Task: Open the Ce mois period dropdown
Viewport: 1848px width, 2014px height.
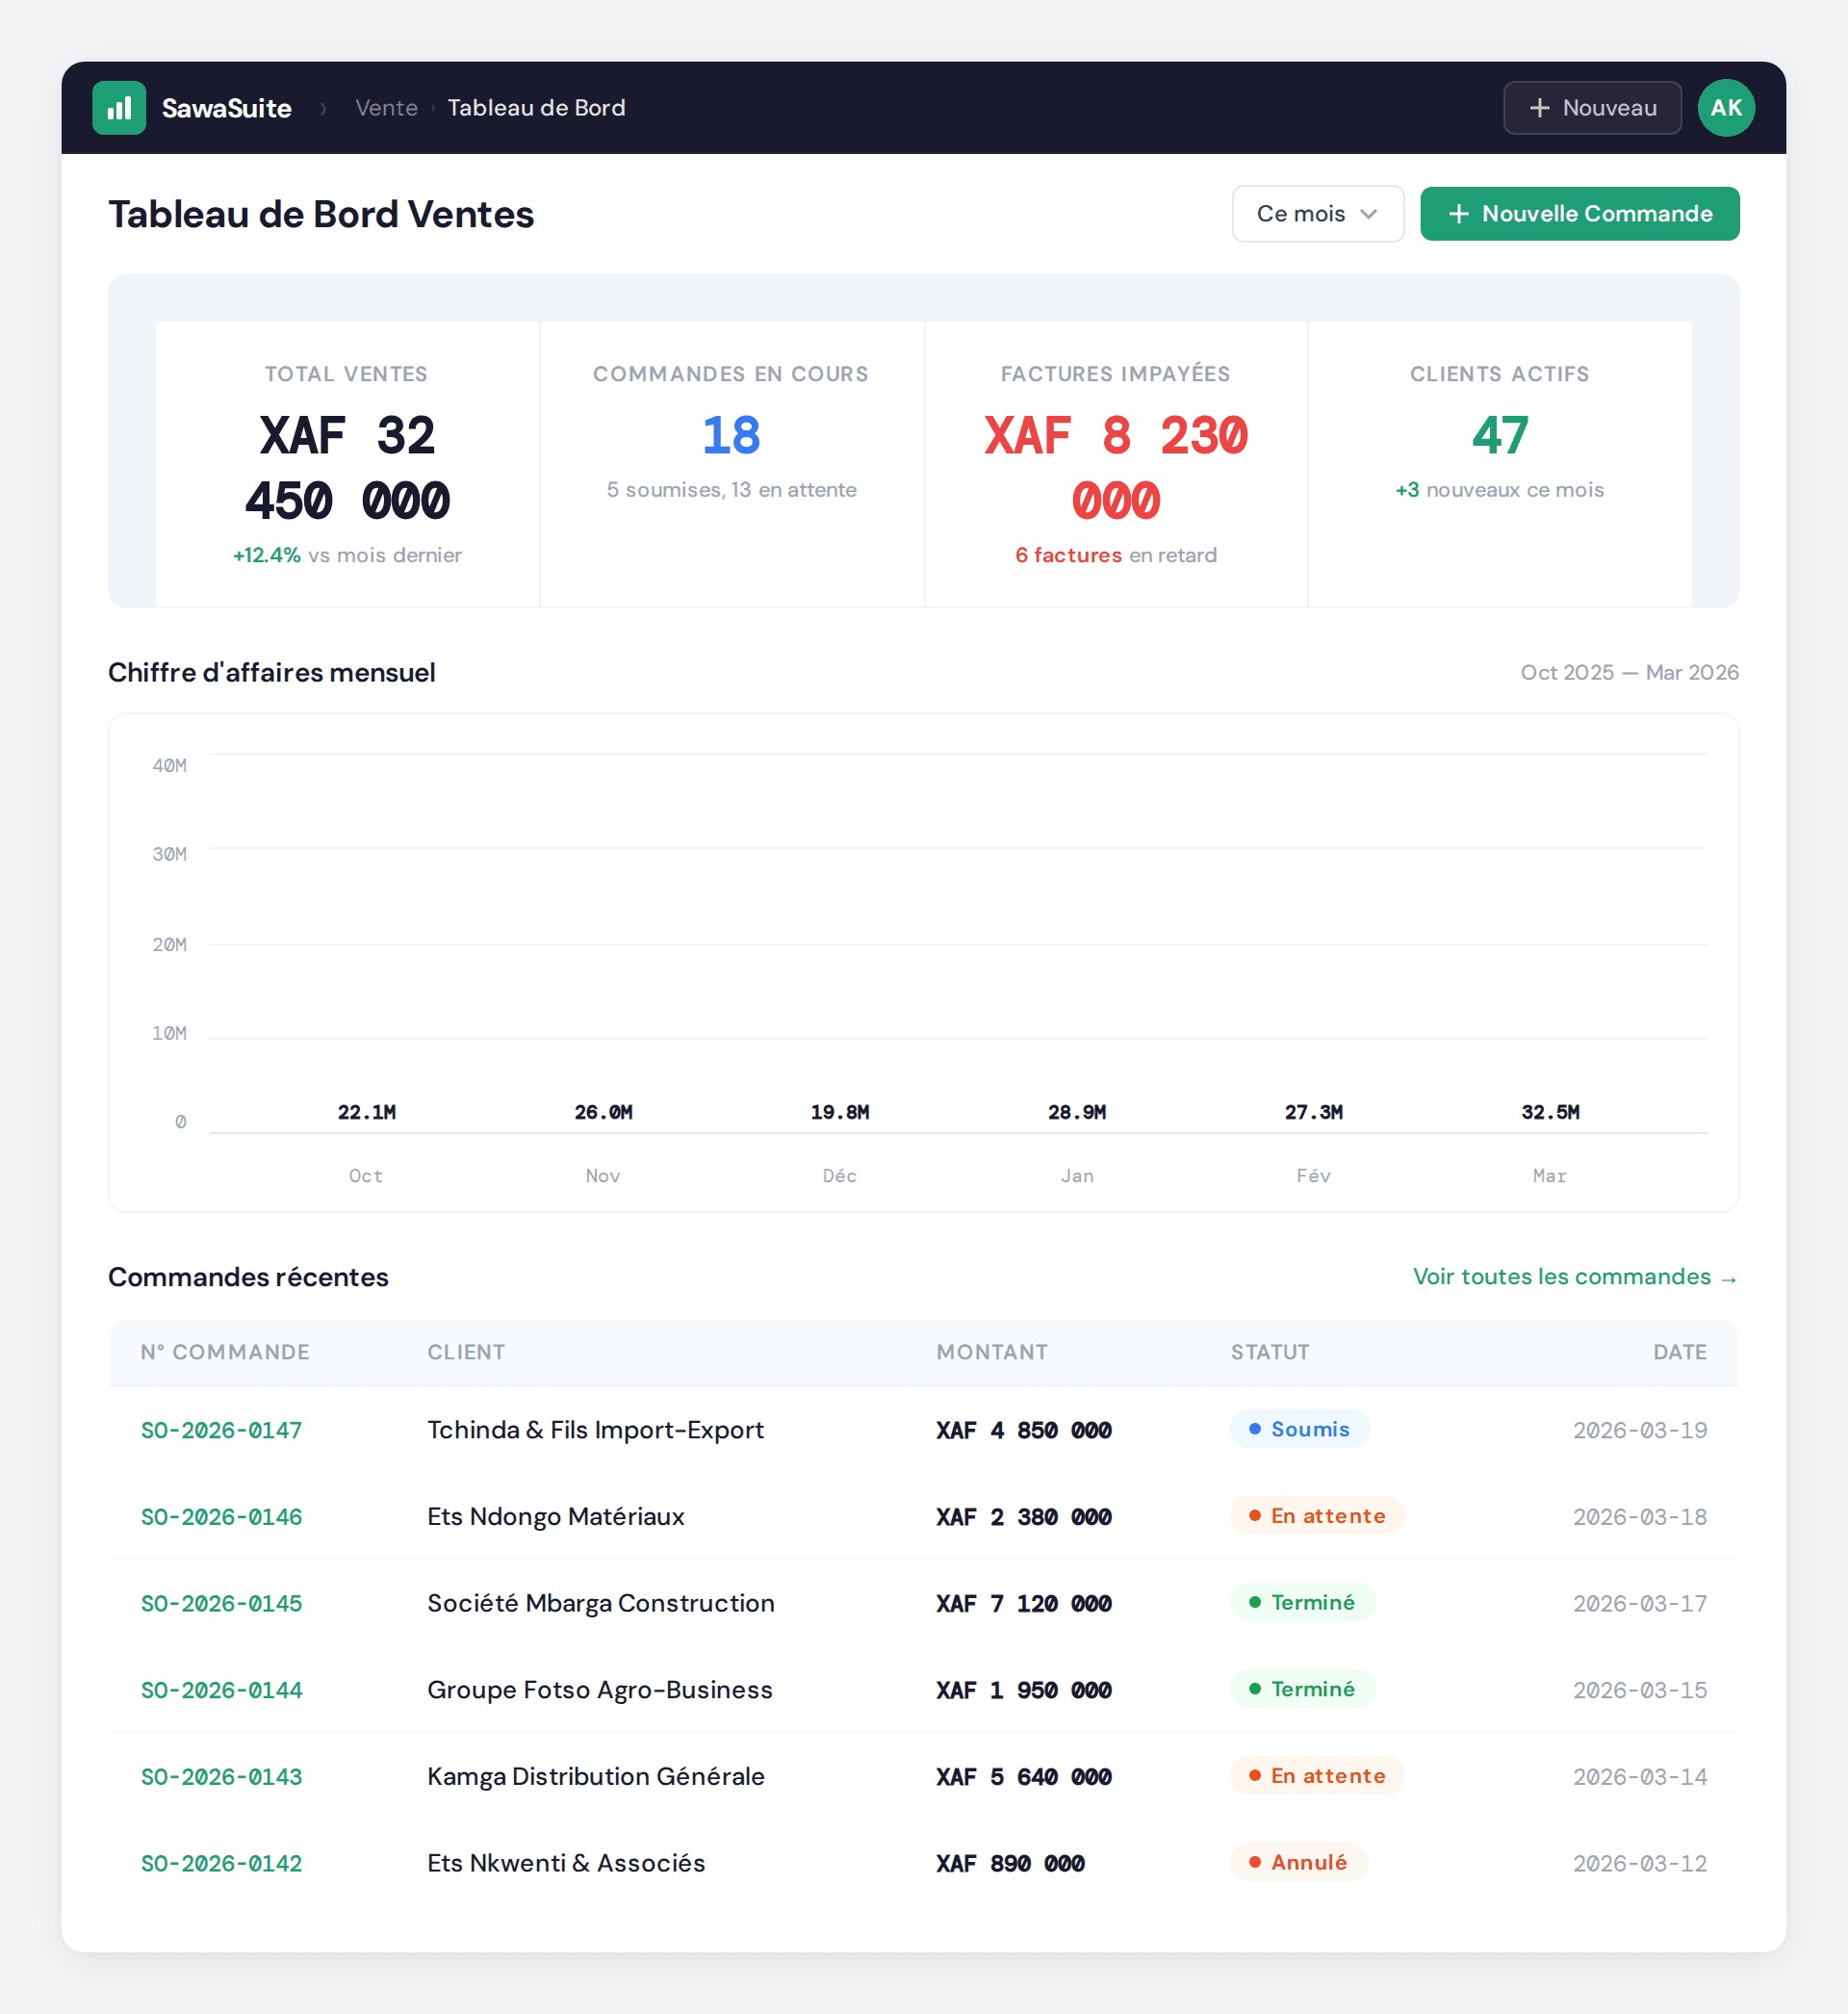Action: pos(1316,214)
